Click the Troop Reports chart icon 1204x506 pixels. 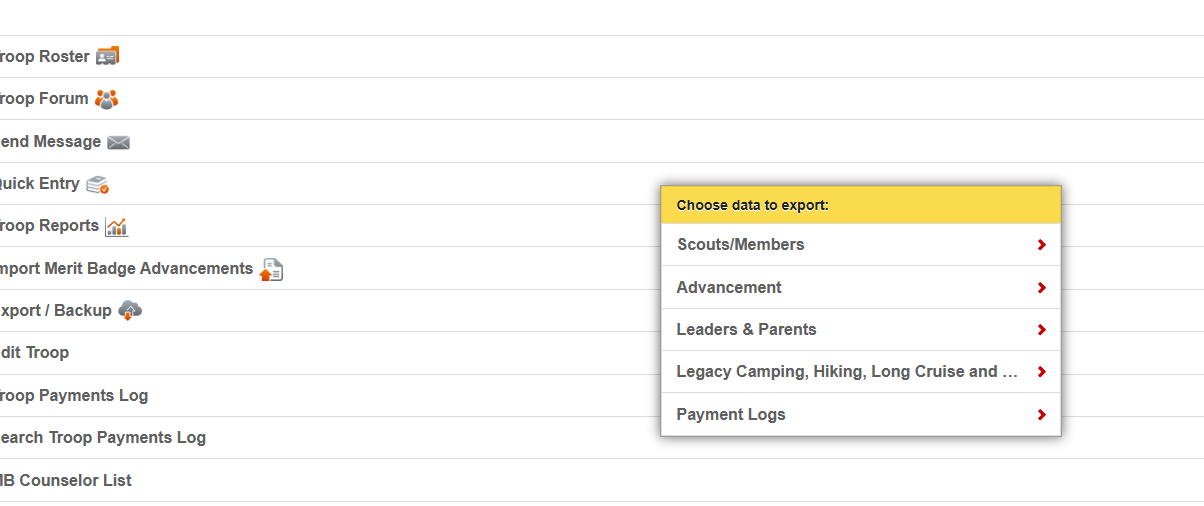pyautogui.click(x=116, y=227)
